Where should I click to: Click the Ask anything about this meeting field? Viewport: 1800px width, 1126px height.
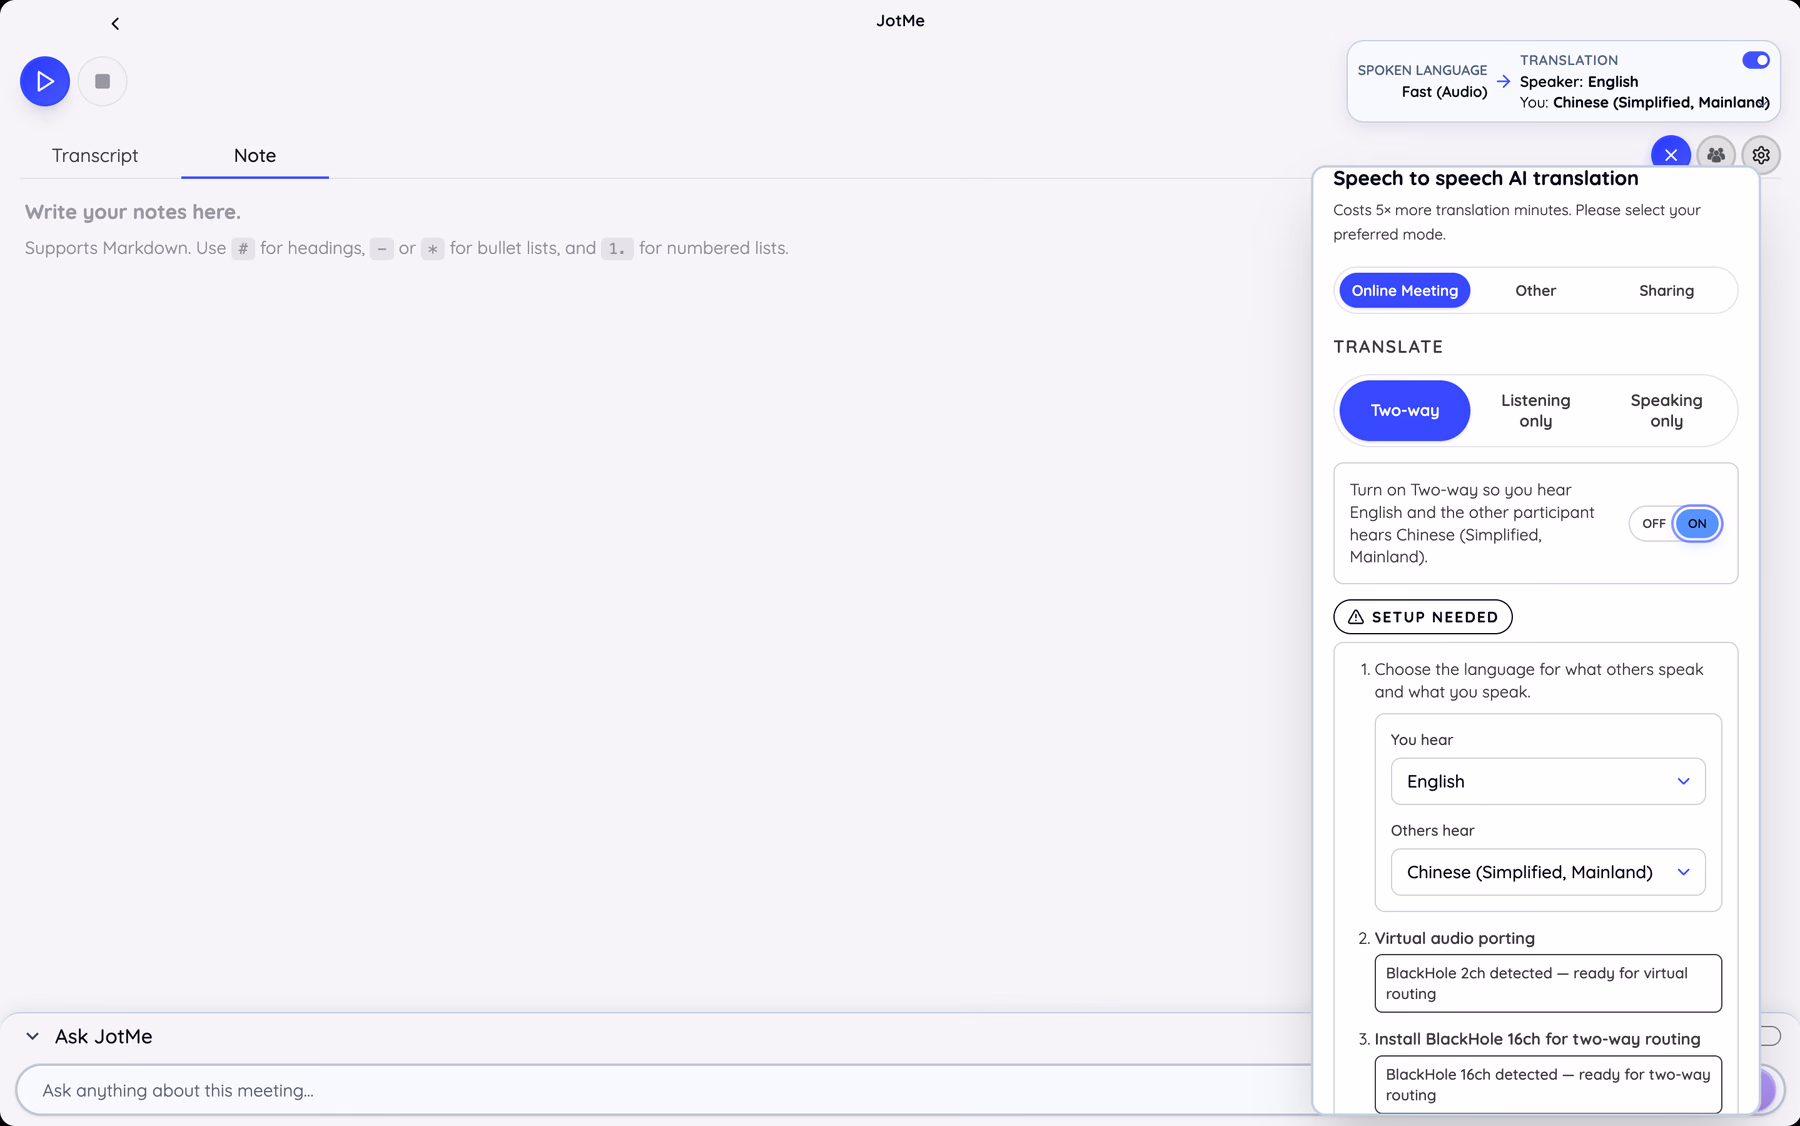click(663, 1090)
